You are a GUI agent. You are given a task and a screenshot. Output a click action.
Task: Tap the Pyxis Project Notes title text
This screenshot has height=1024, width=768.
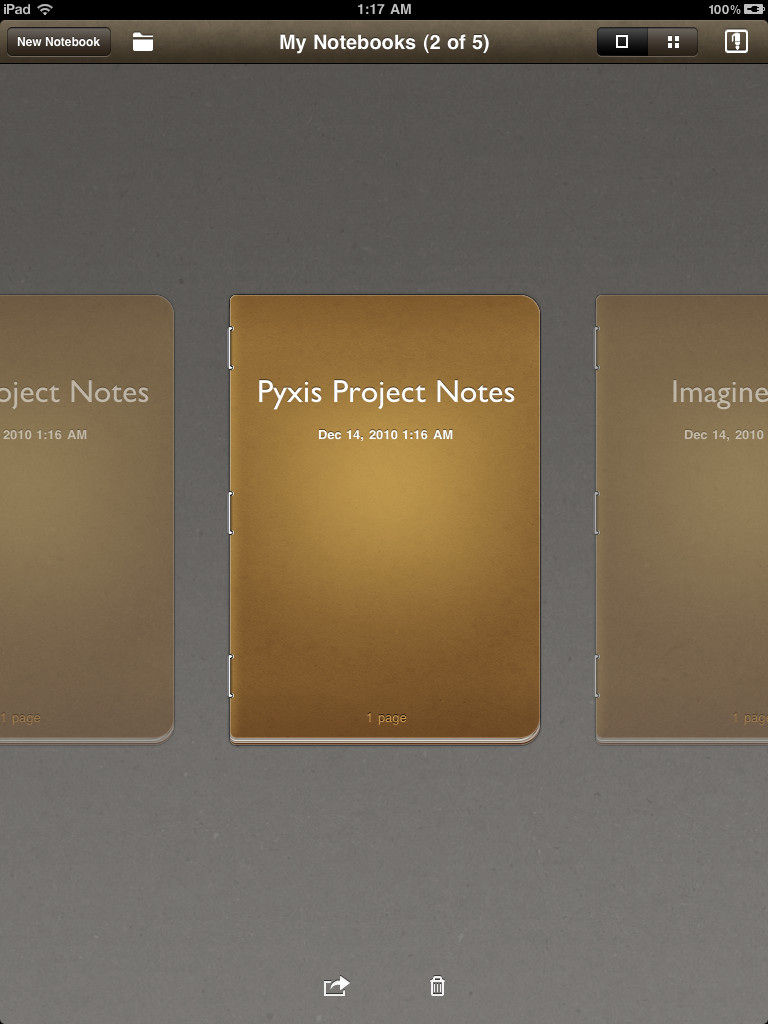pos(386,393)
